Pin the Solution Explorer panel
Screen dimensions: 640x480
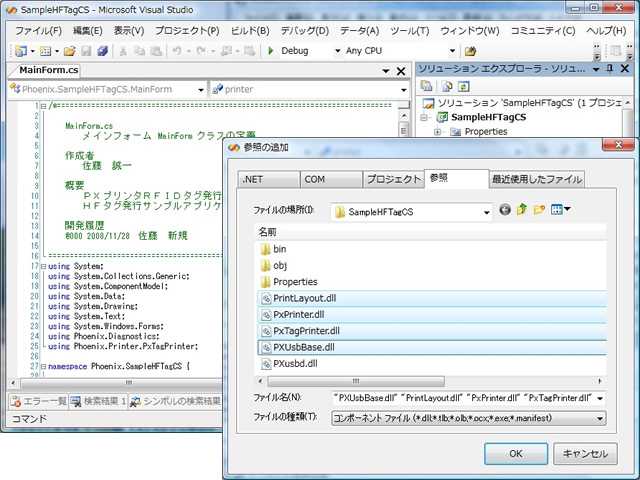tap(610, 69)
